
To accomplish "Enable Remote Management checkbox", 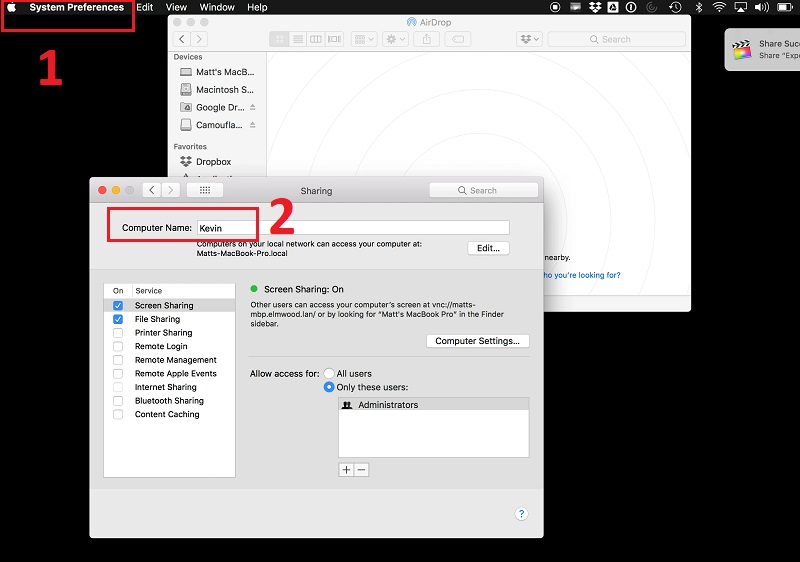I will point(118,360).
